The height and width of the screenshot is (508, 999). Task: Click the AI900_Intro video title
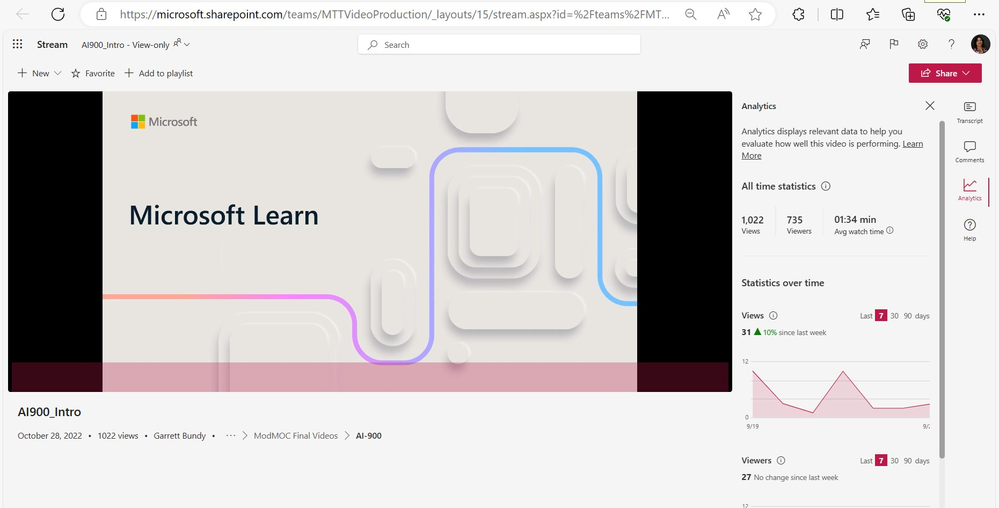(50, 412)
